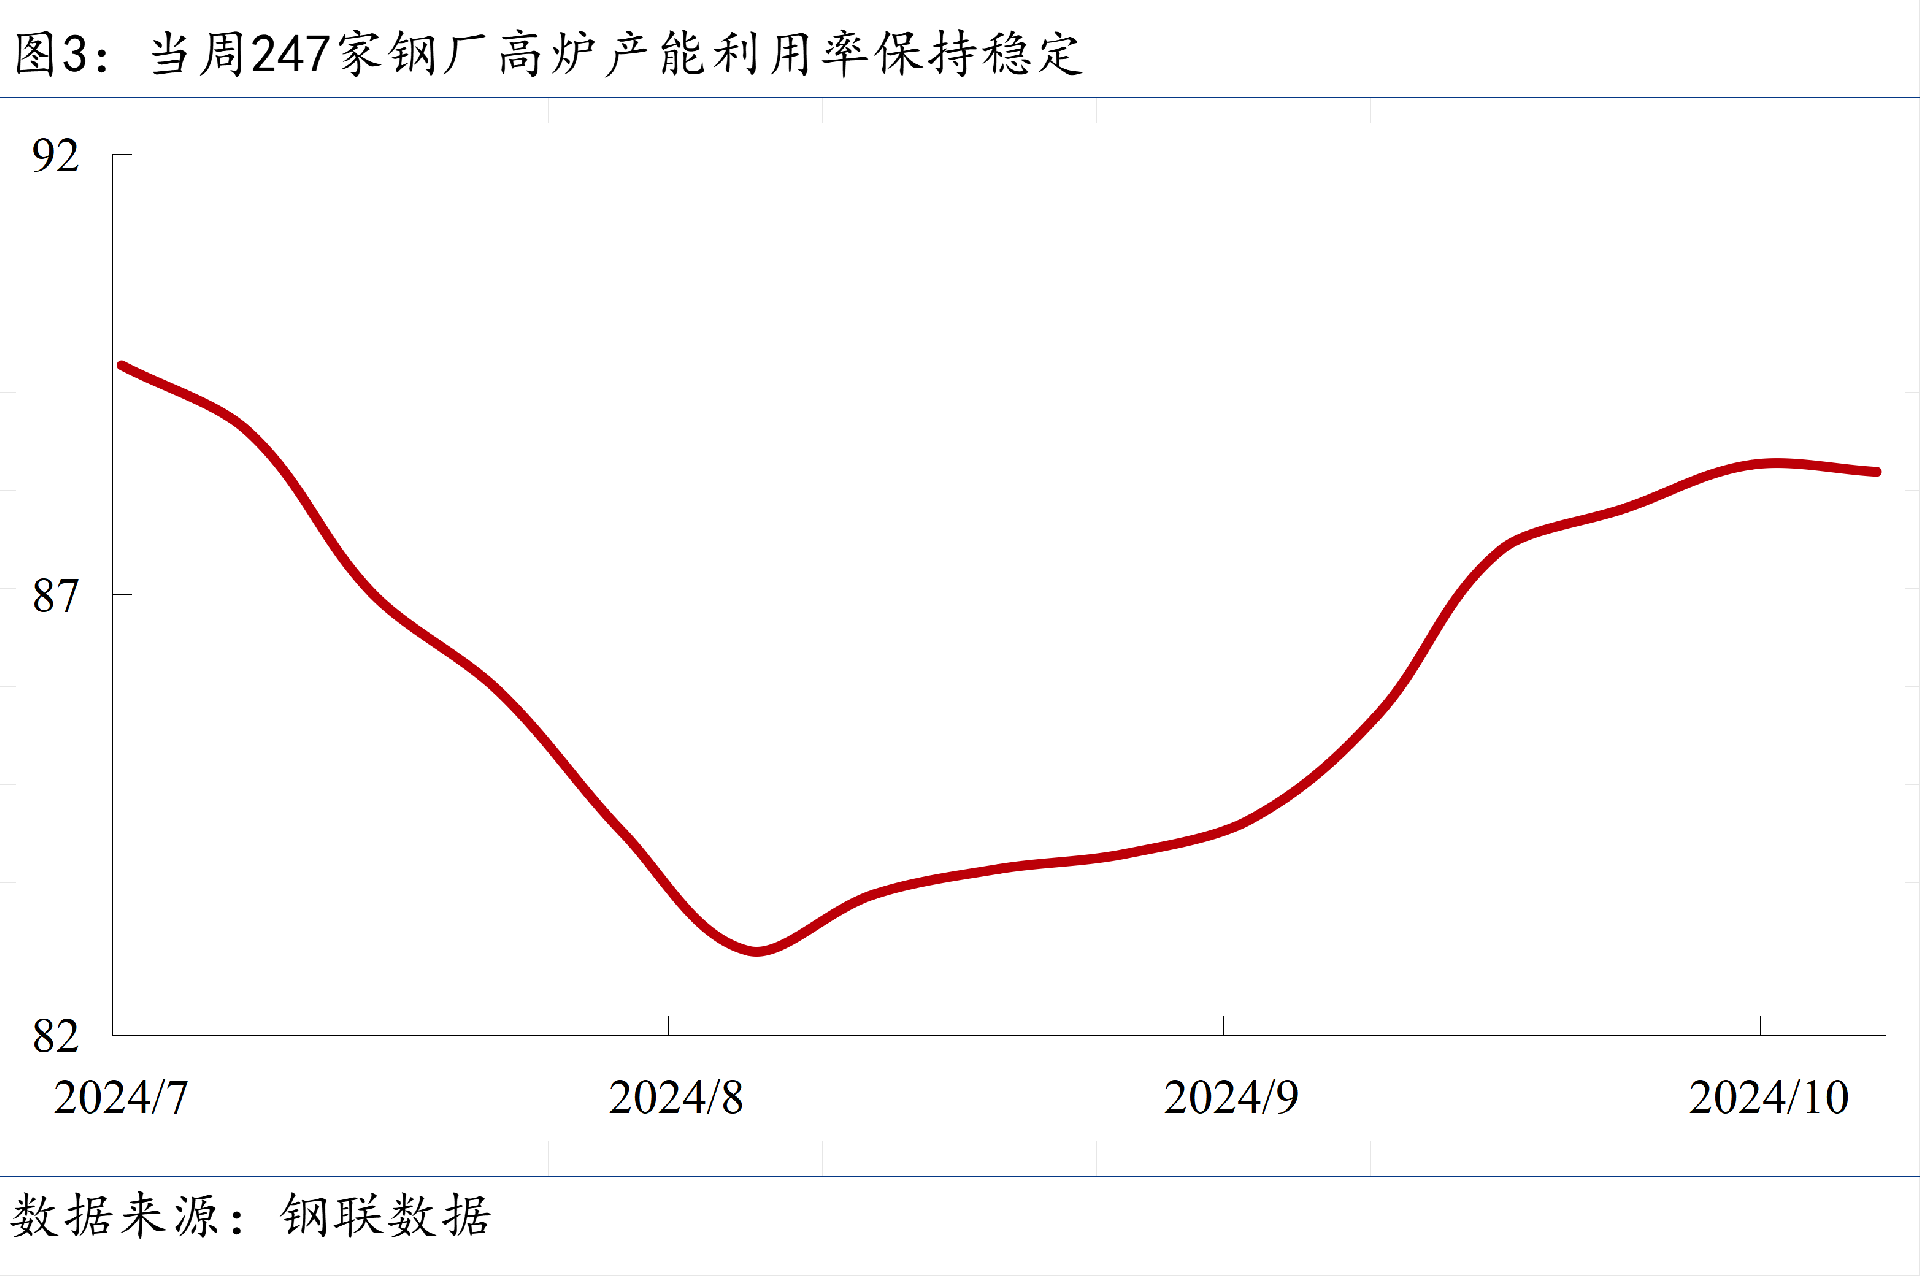Click the x-axis tick mark above 2024/9
Image resolution: width=1920 pixels, height=1276 pixels.
(x=1223, y=1025)
